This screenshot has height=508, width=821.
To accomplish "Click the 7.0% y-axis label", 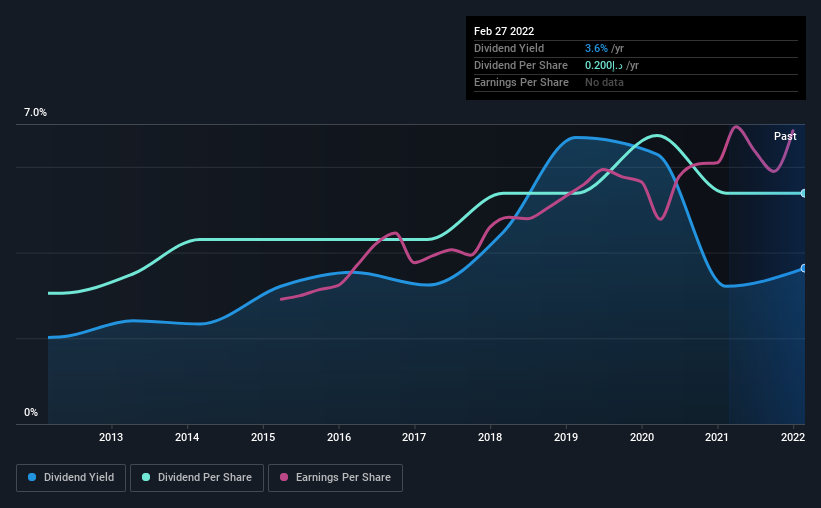I will click(35, 113).
